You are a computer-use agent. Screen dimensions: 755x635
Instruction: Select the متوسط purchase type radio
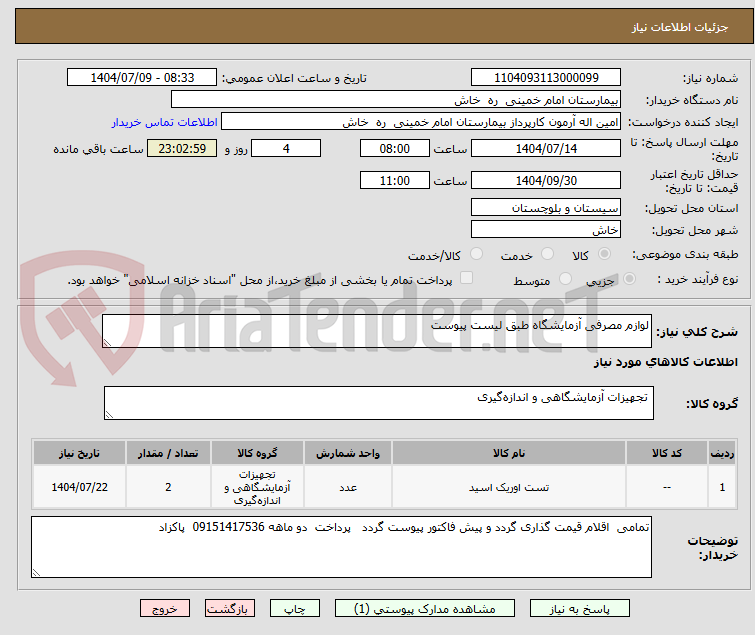point(565,279)
